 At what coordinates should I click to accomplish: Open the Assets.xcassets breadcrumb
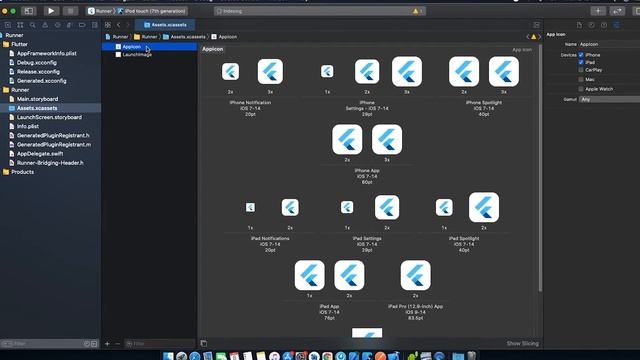pyautogui.click(x=184, y=37)
